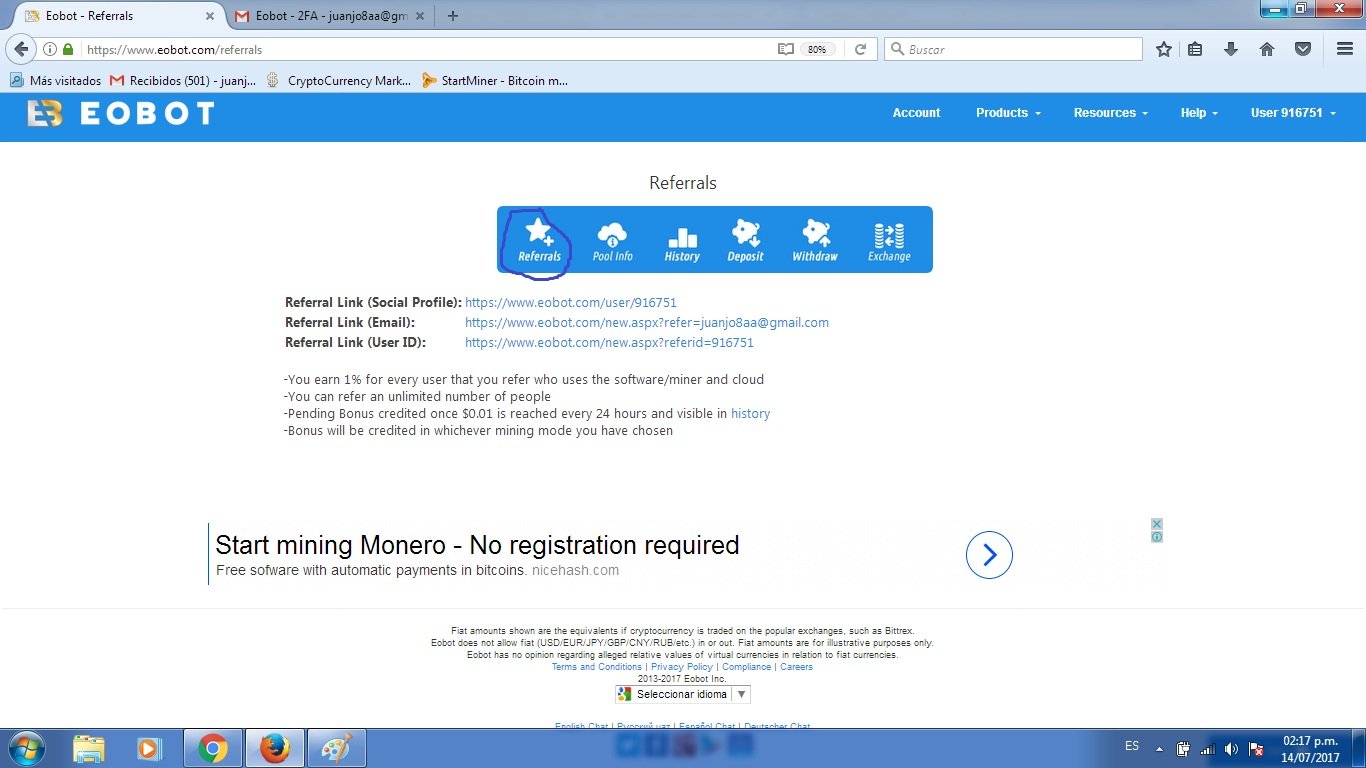
Task: Open the Deposit piggy bank icon
Action: tap(745, 240)
